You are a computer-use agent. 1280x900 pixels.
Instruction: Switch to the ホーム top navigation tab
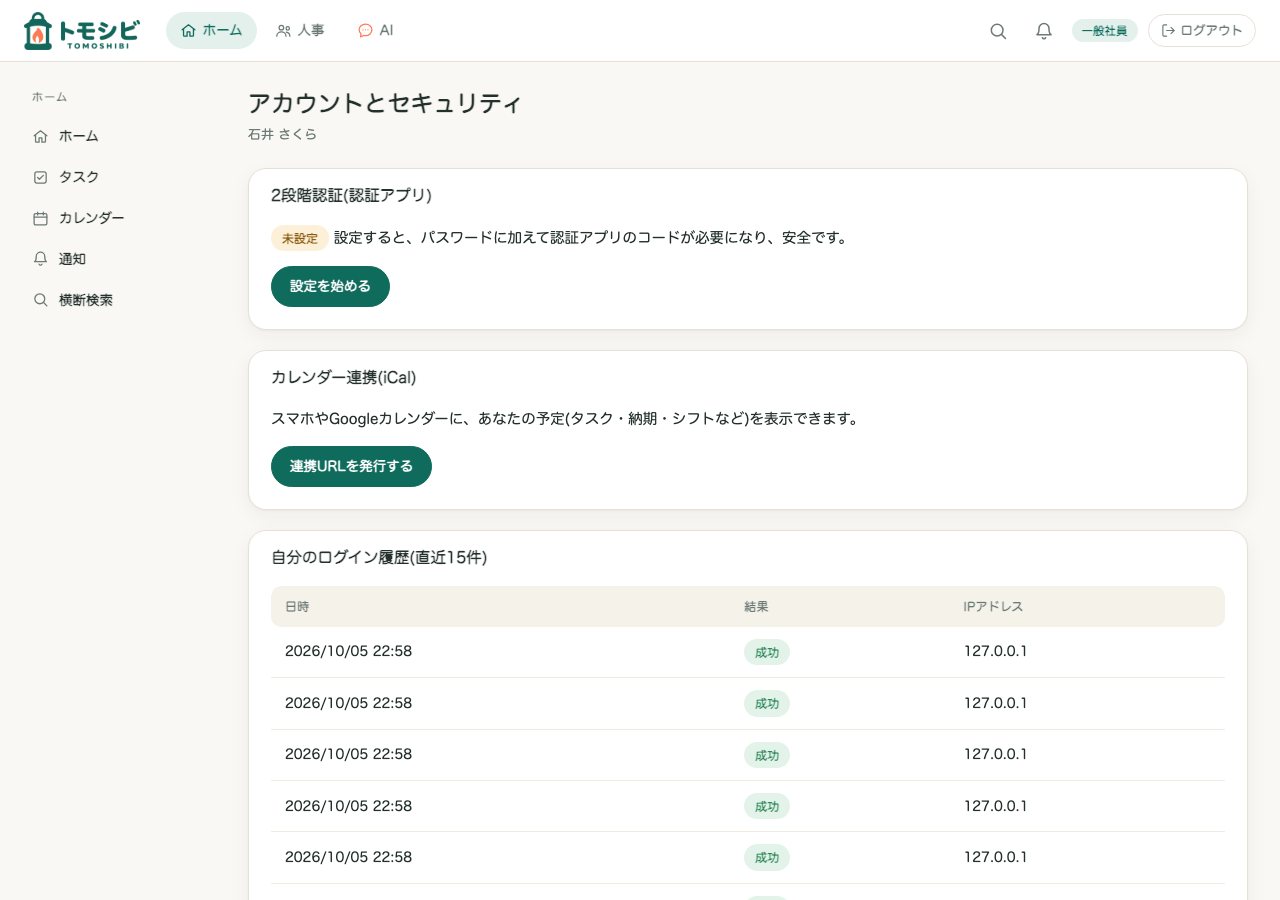coord(211,31)
